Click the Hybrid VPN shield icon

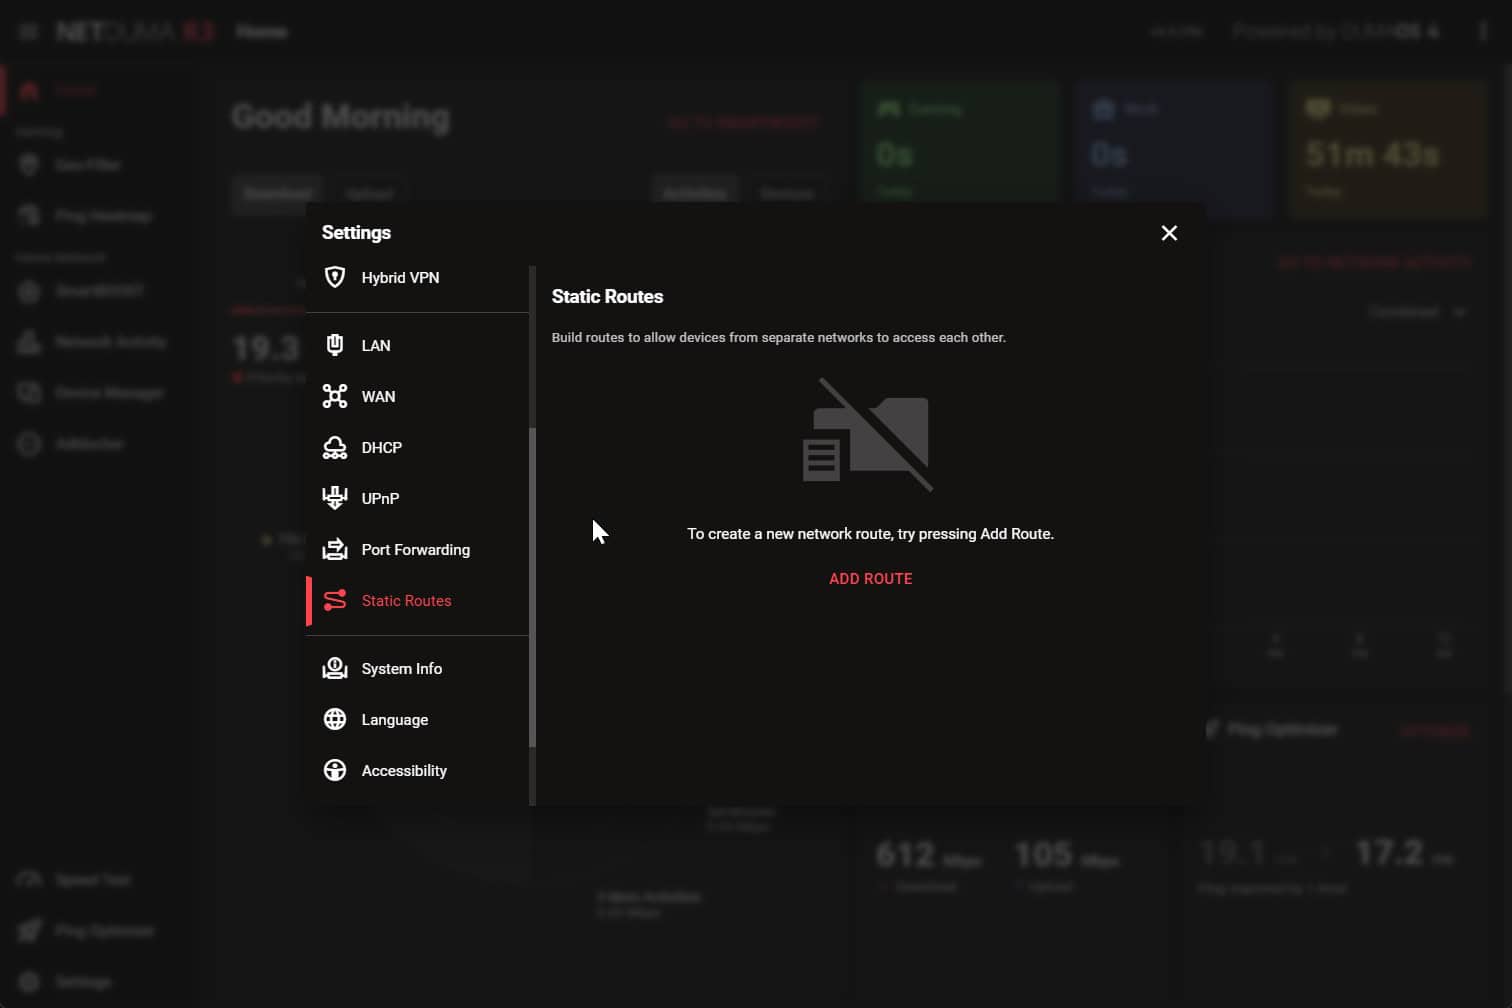[335, 277]
